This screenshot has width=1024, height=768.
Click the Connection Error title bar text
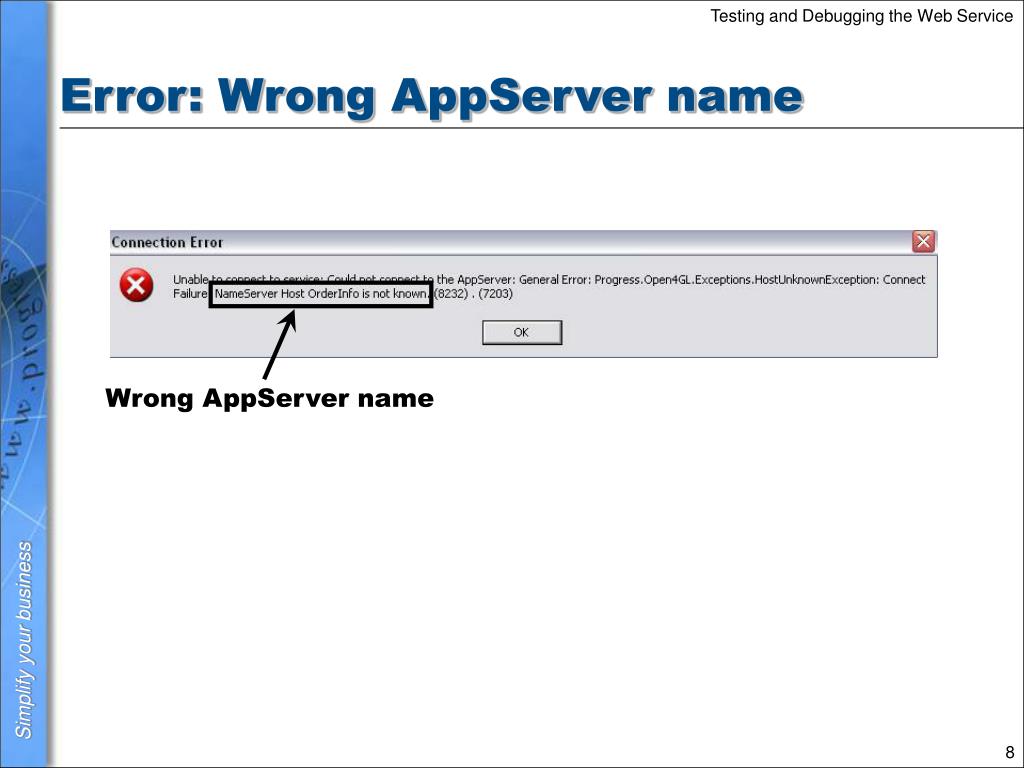coord(167,242)
